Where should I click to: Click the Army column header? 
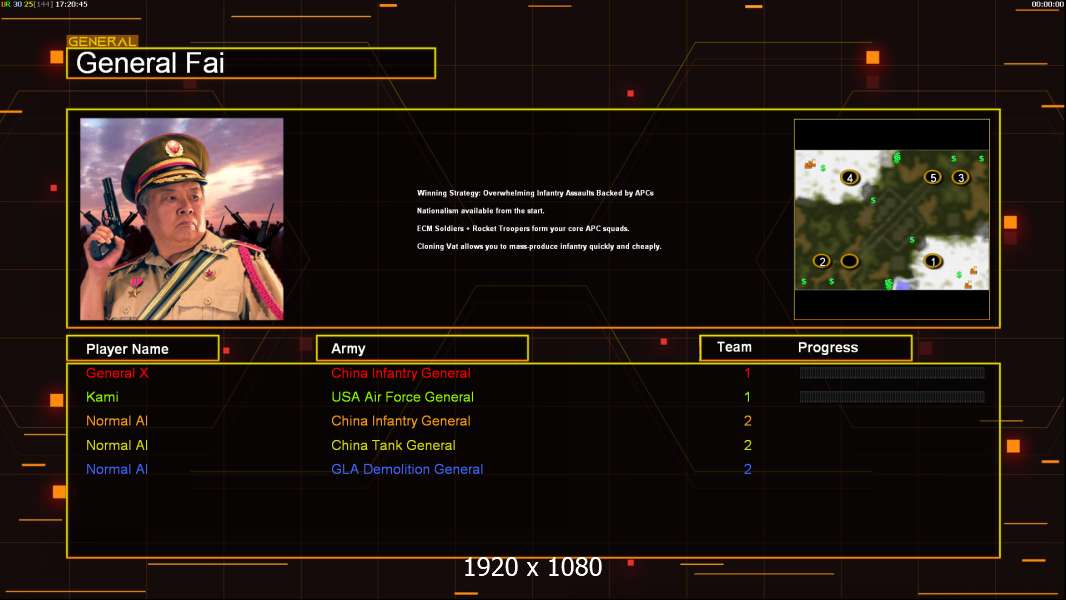[x=422, y=349]
